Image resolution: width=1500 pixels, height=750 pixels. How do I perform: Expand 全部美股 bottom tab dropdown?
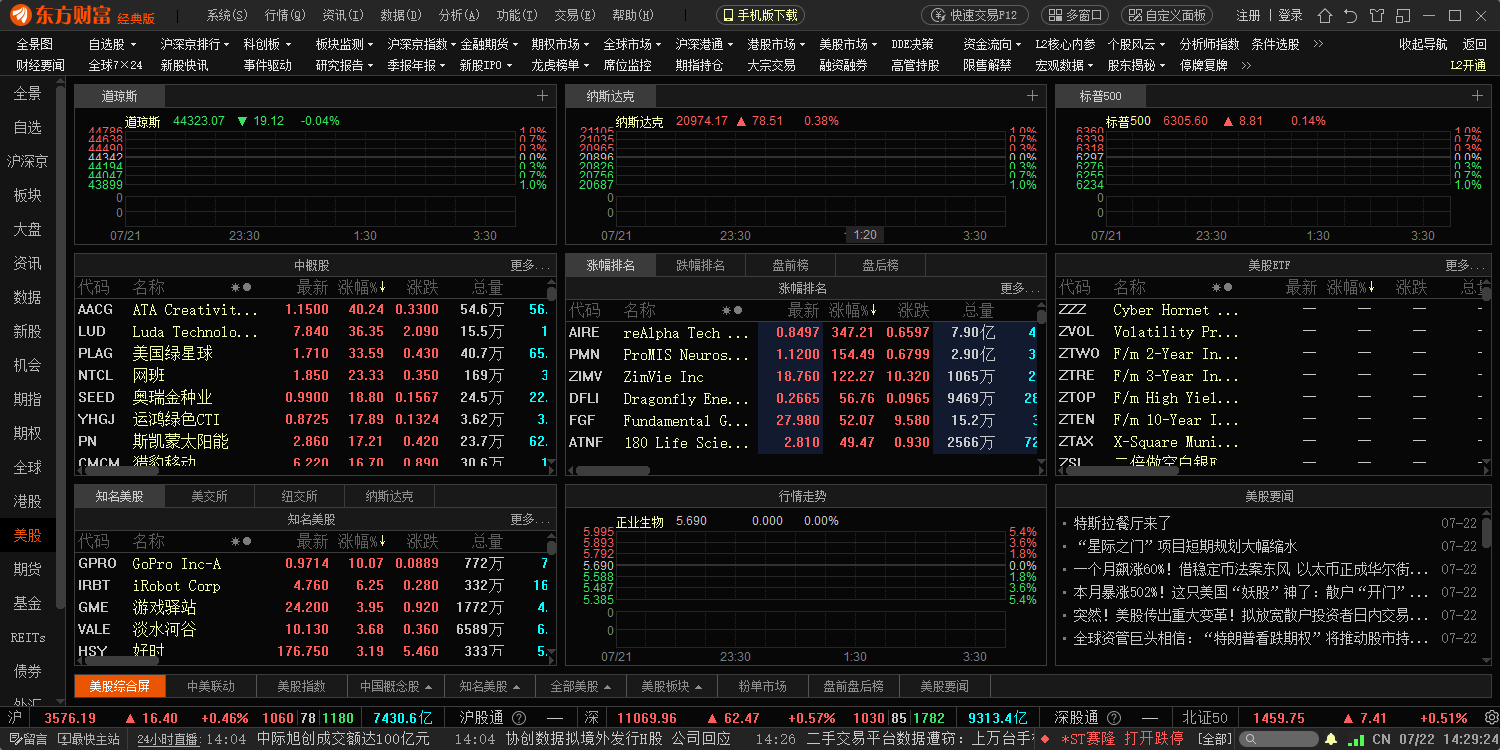pyautogui.click(x=580, y=686)
